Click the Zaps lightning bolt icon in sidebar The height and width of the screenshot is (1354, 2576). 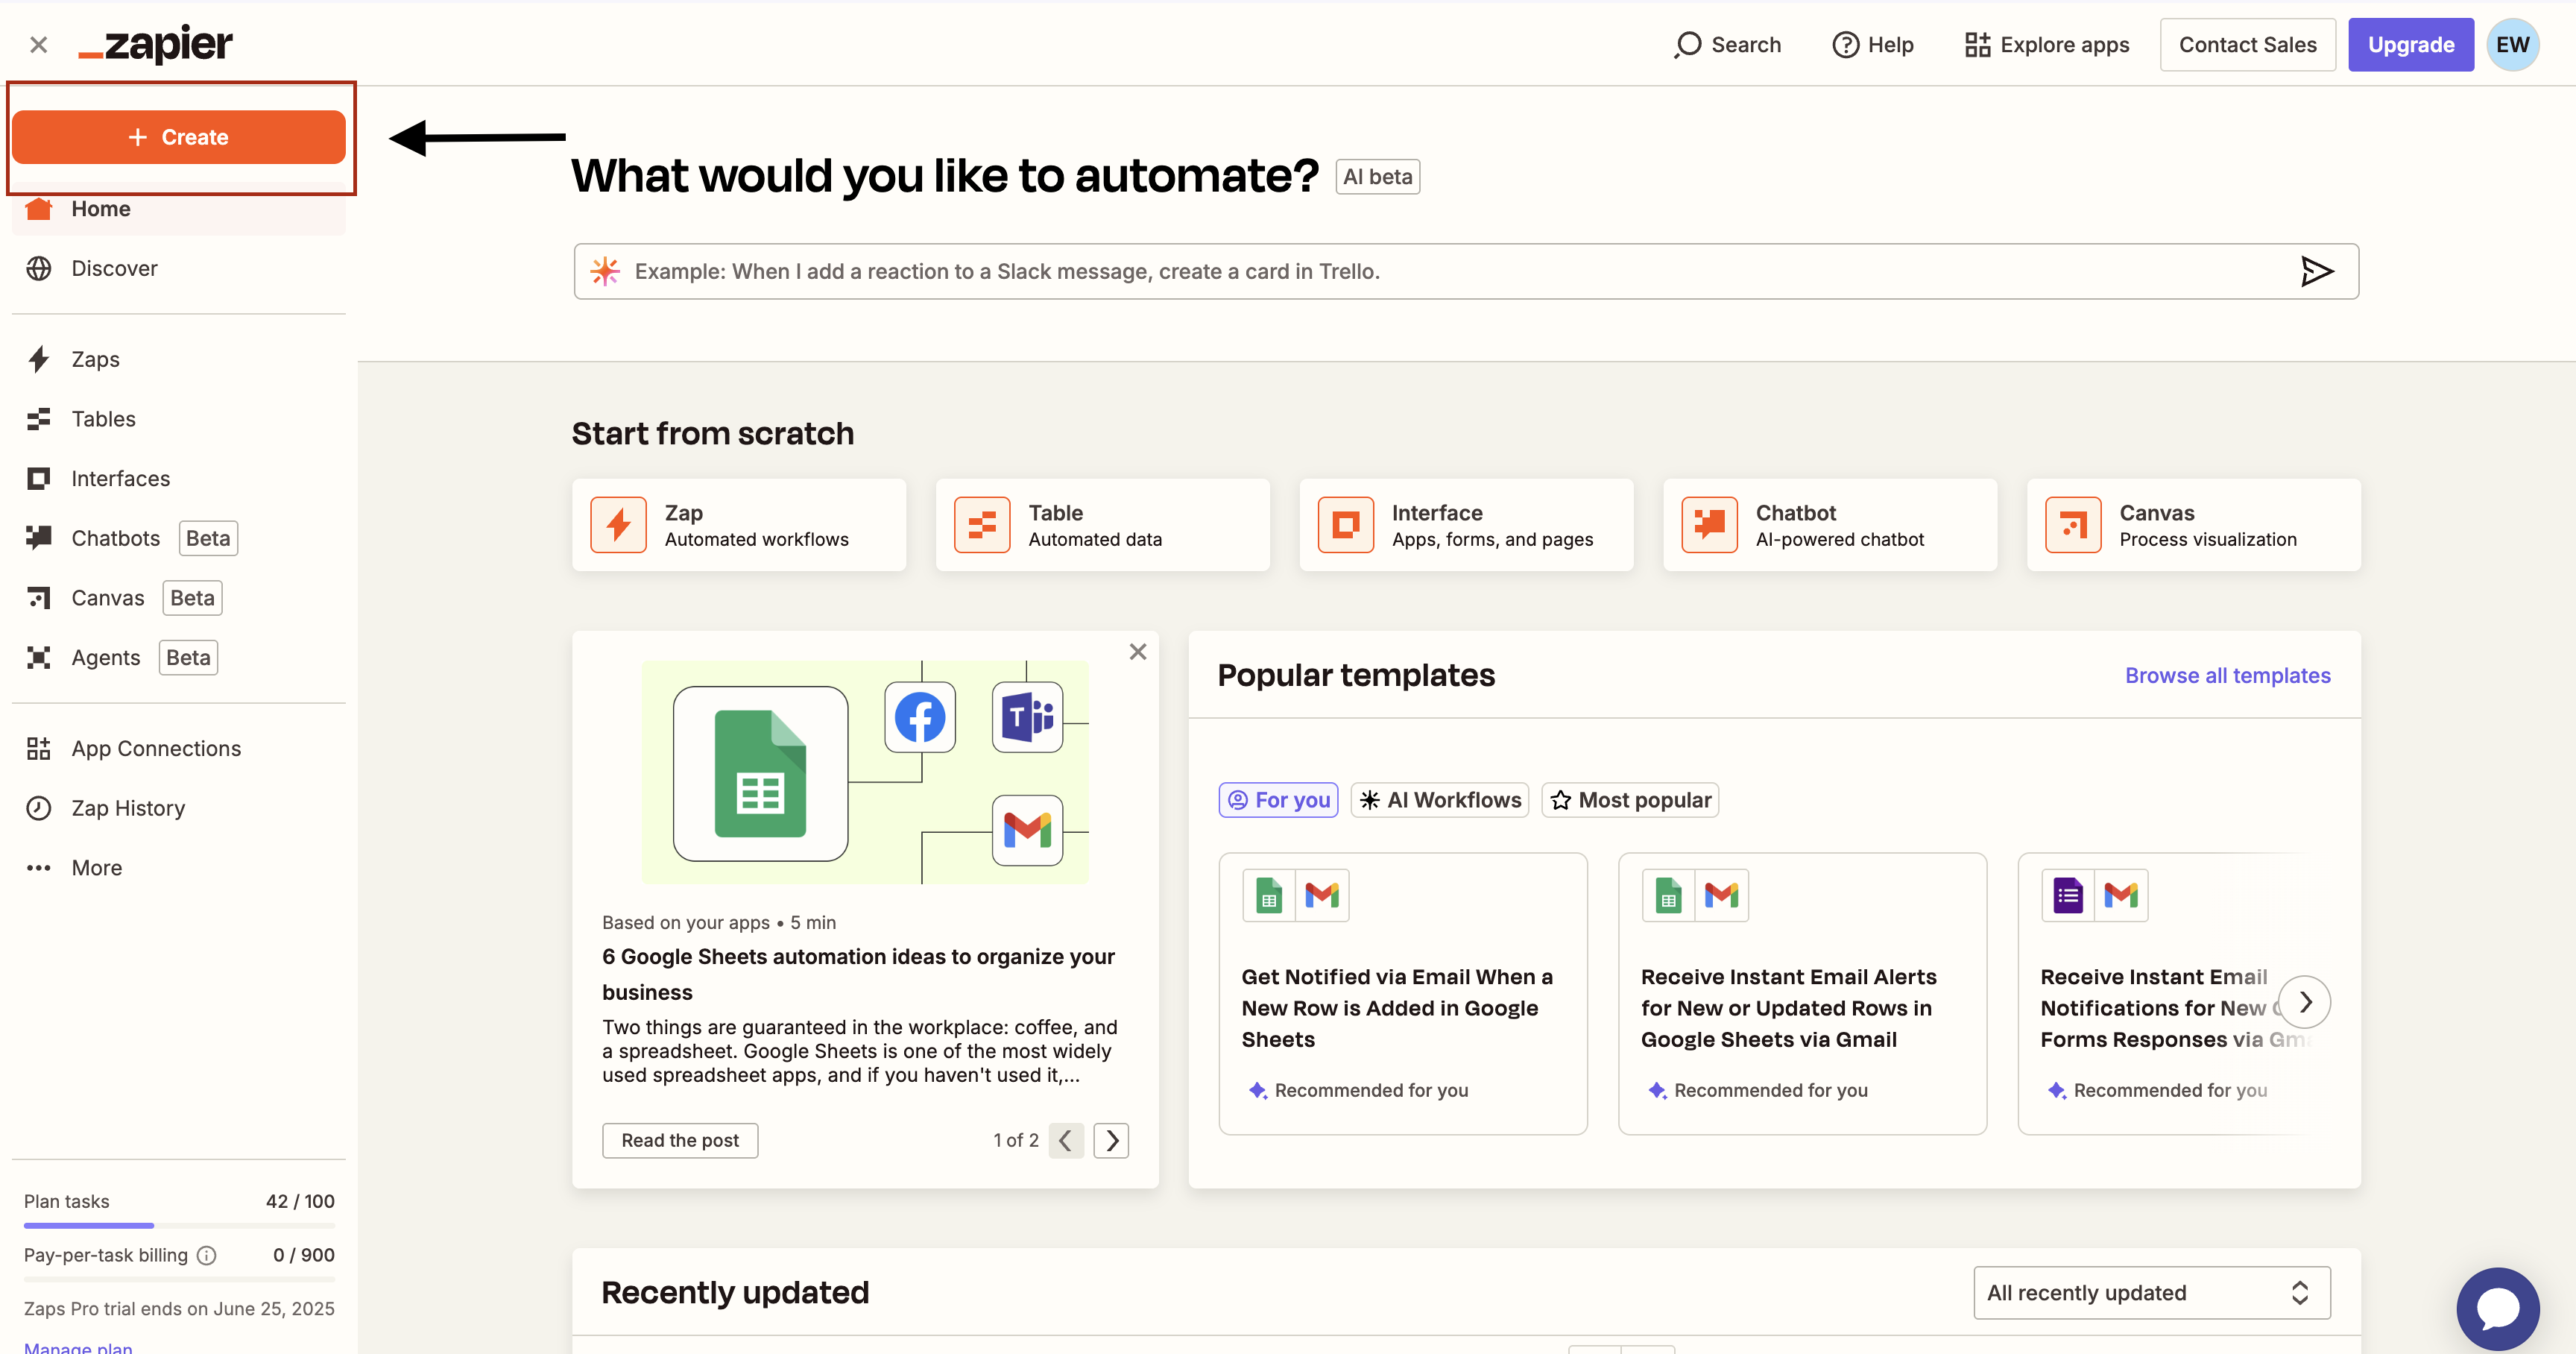click(x=39, y=359)
